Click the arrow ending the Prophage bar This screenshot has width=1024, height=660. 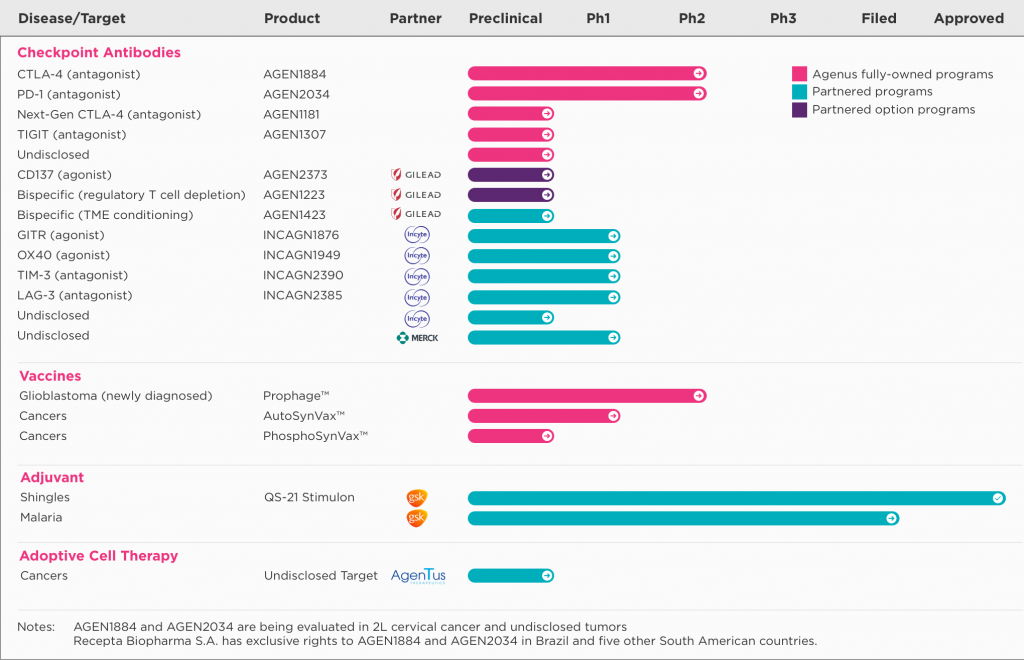coord(699,396)
